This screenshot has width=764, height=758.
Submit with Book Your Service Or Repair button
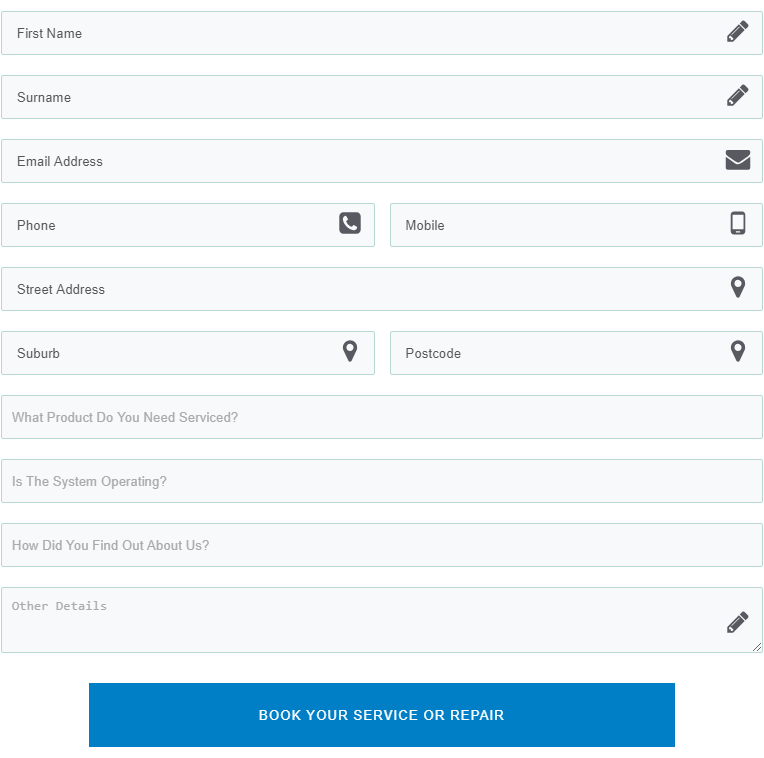(382, 715)
